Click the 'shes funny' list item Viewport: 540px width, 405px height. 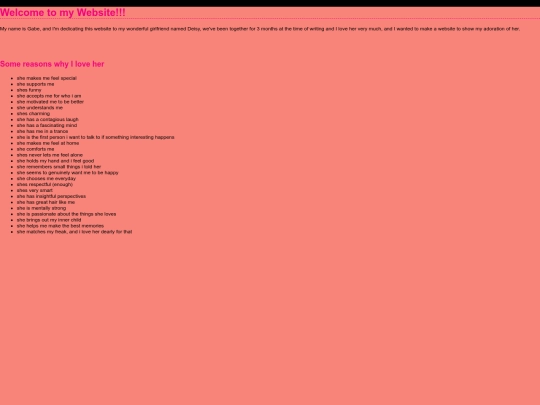pos(29,90)
